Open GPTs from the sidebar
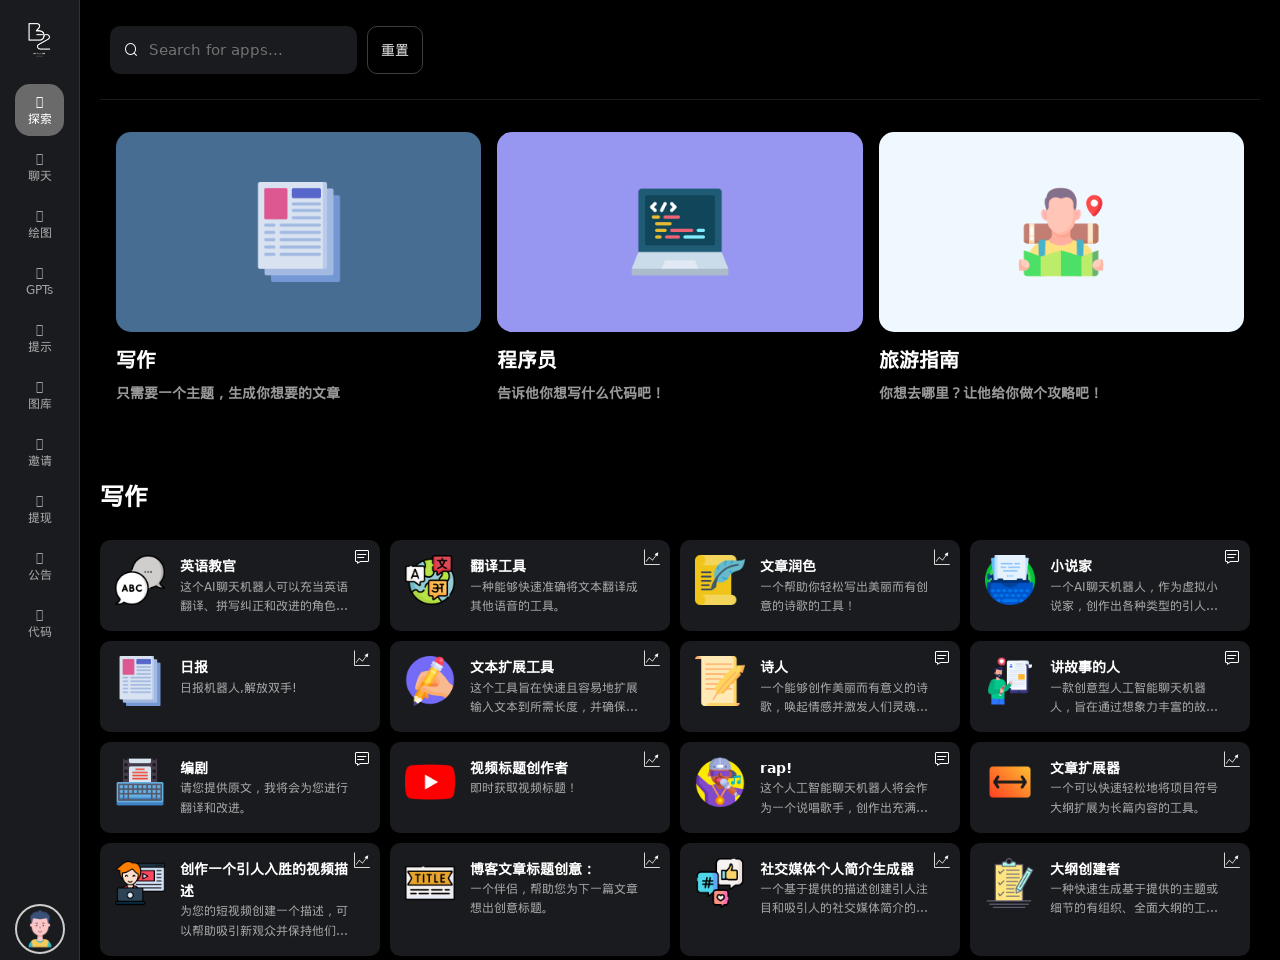This screenshot has height=960, width=1280. (39, 281)
